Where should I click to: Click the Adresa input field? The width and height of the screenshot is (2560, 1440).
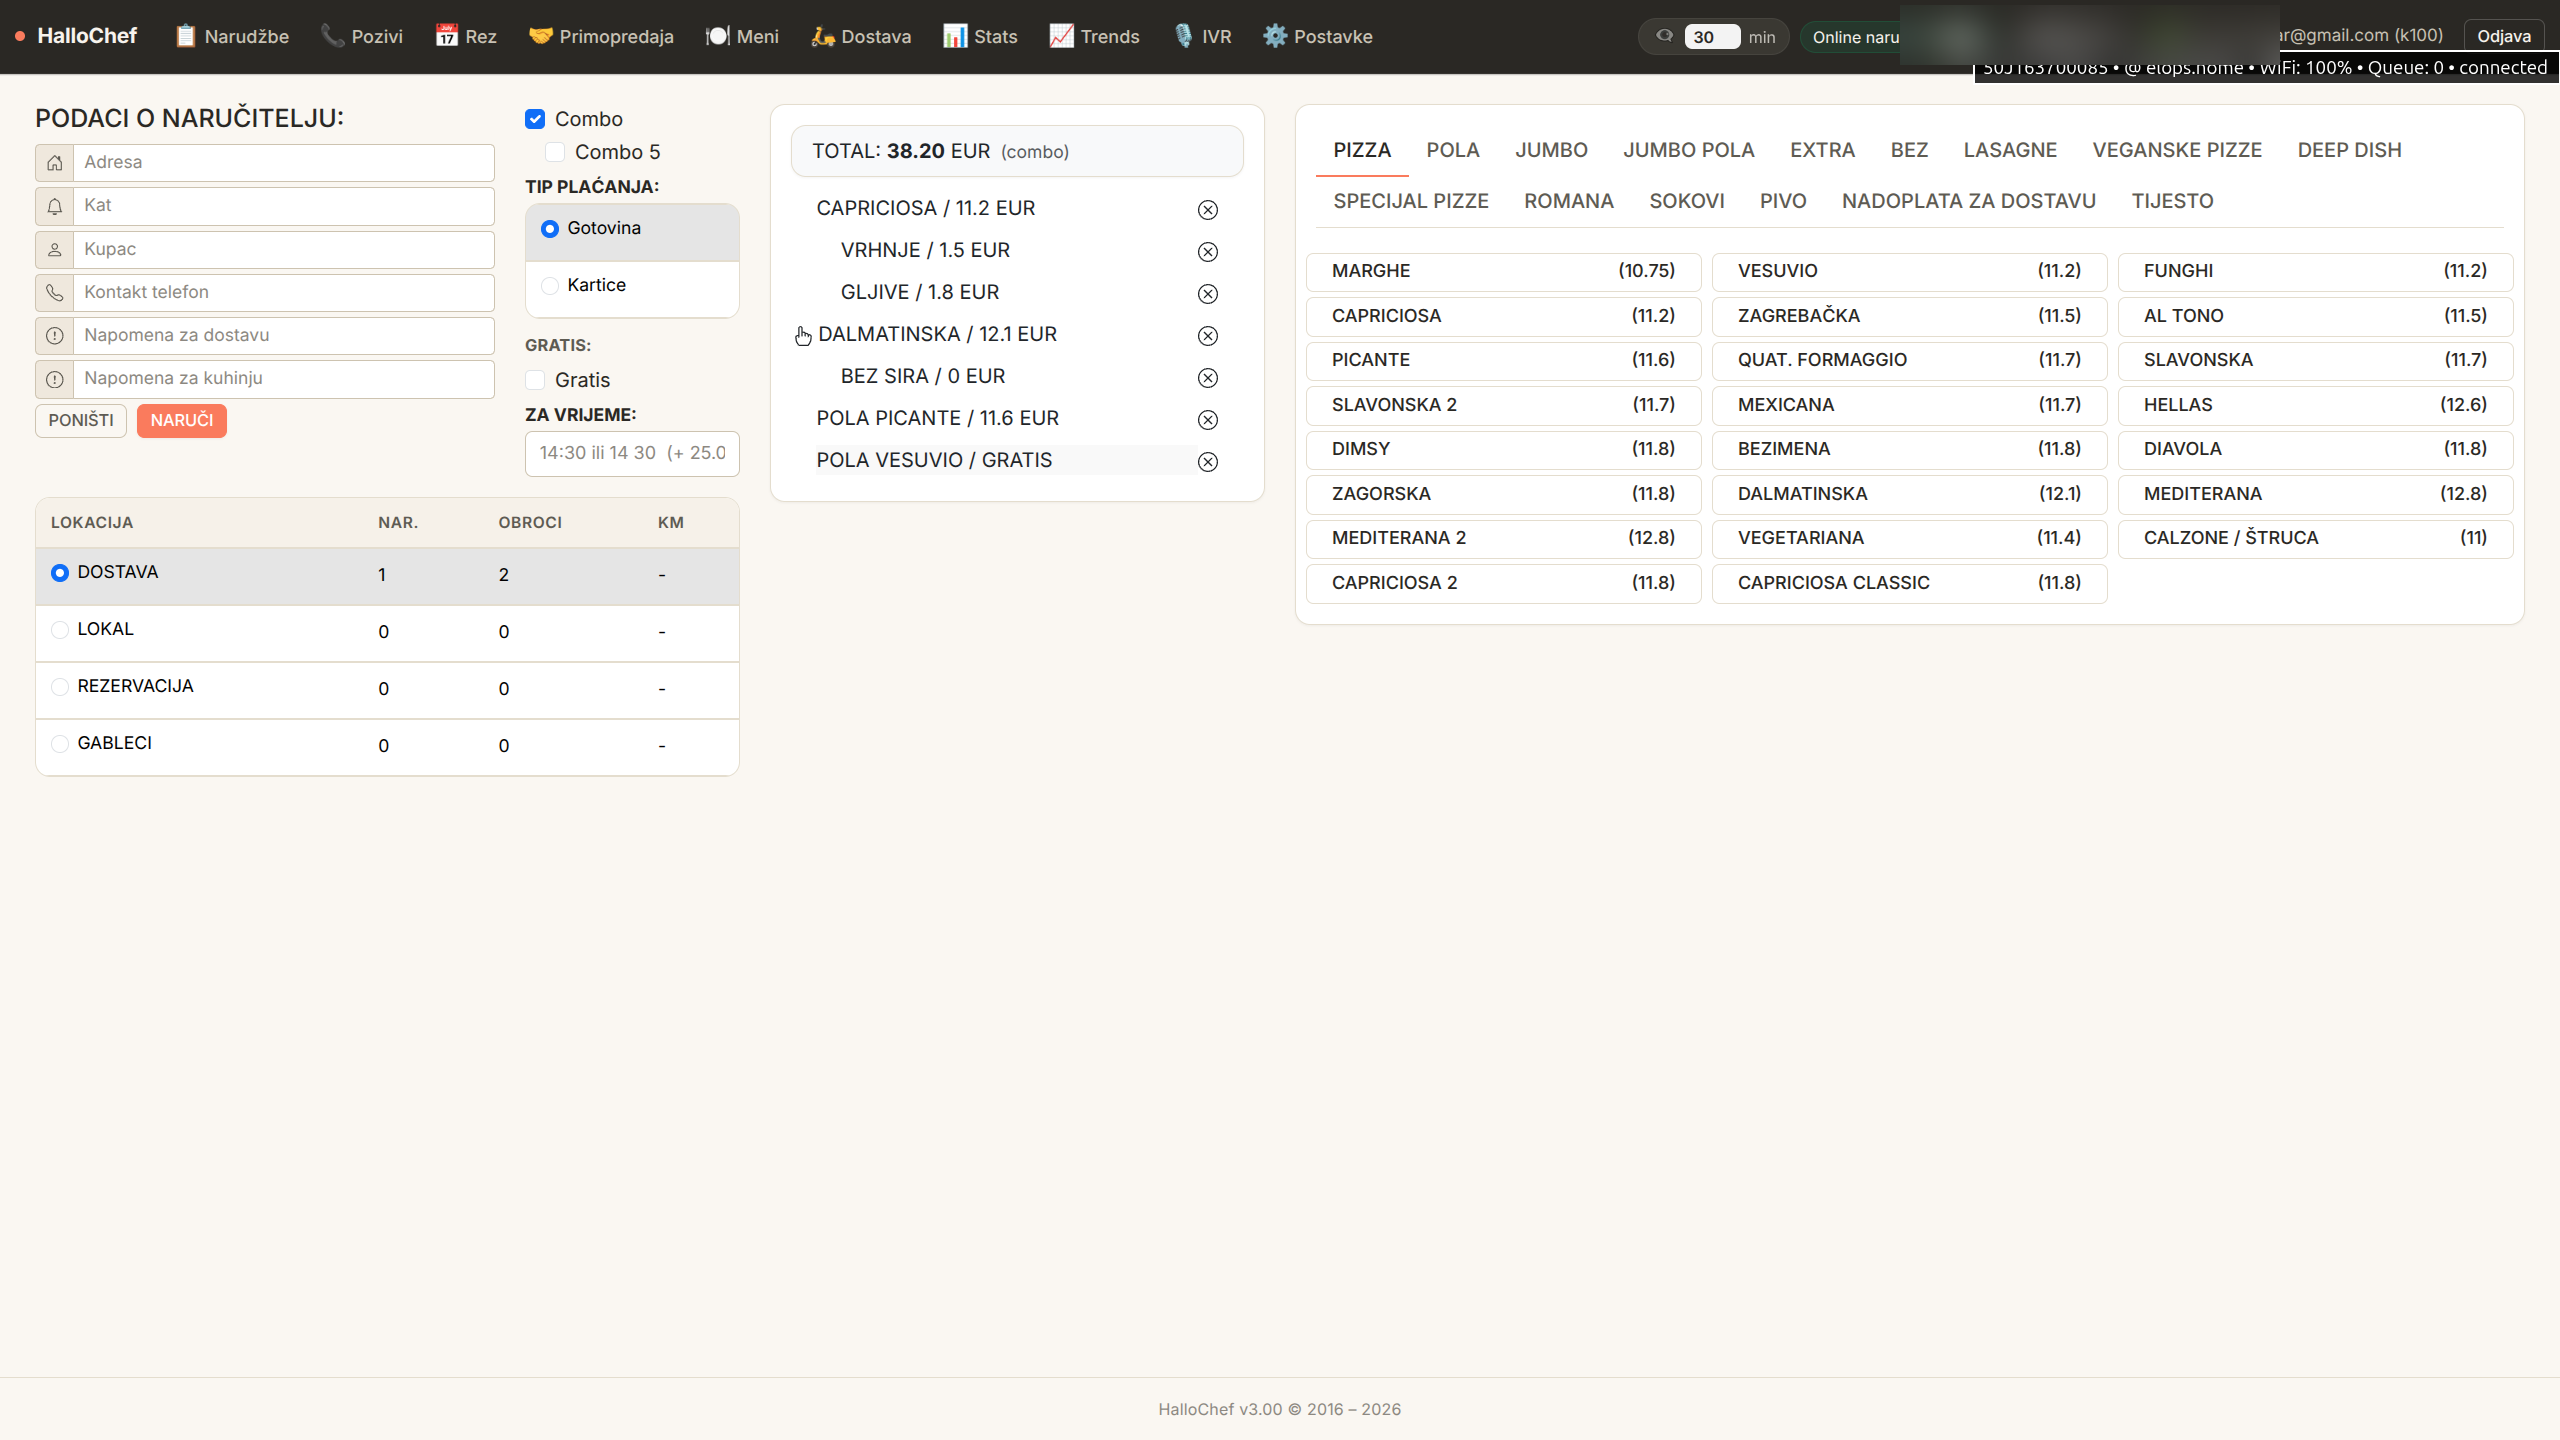[283, 162]
